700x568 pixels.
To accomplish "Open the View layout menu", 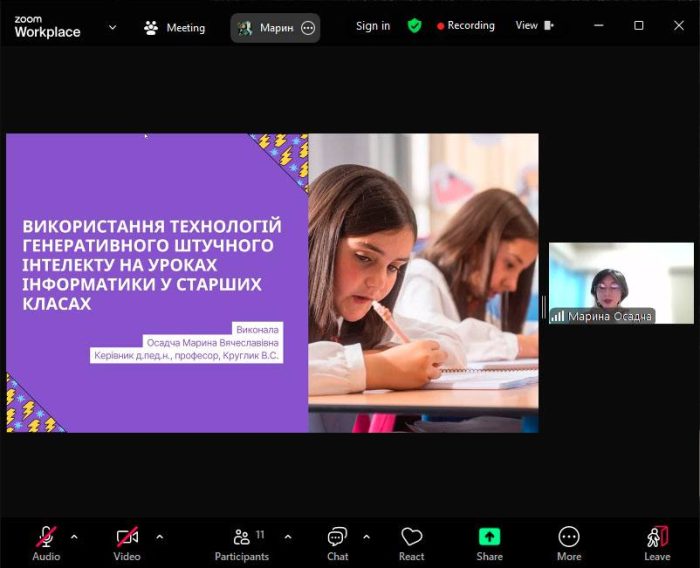I will 534,26.
